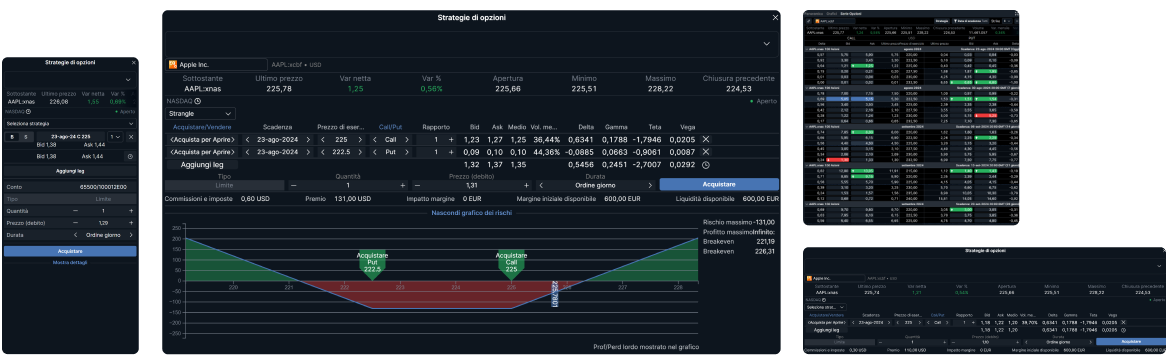Screen dimensions: 1168x364
Task: Select the B (buy) toggle in left panel
Action: click(x=12, y=137)
